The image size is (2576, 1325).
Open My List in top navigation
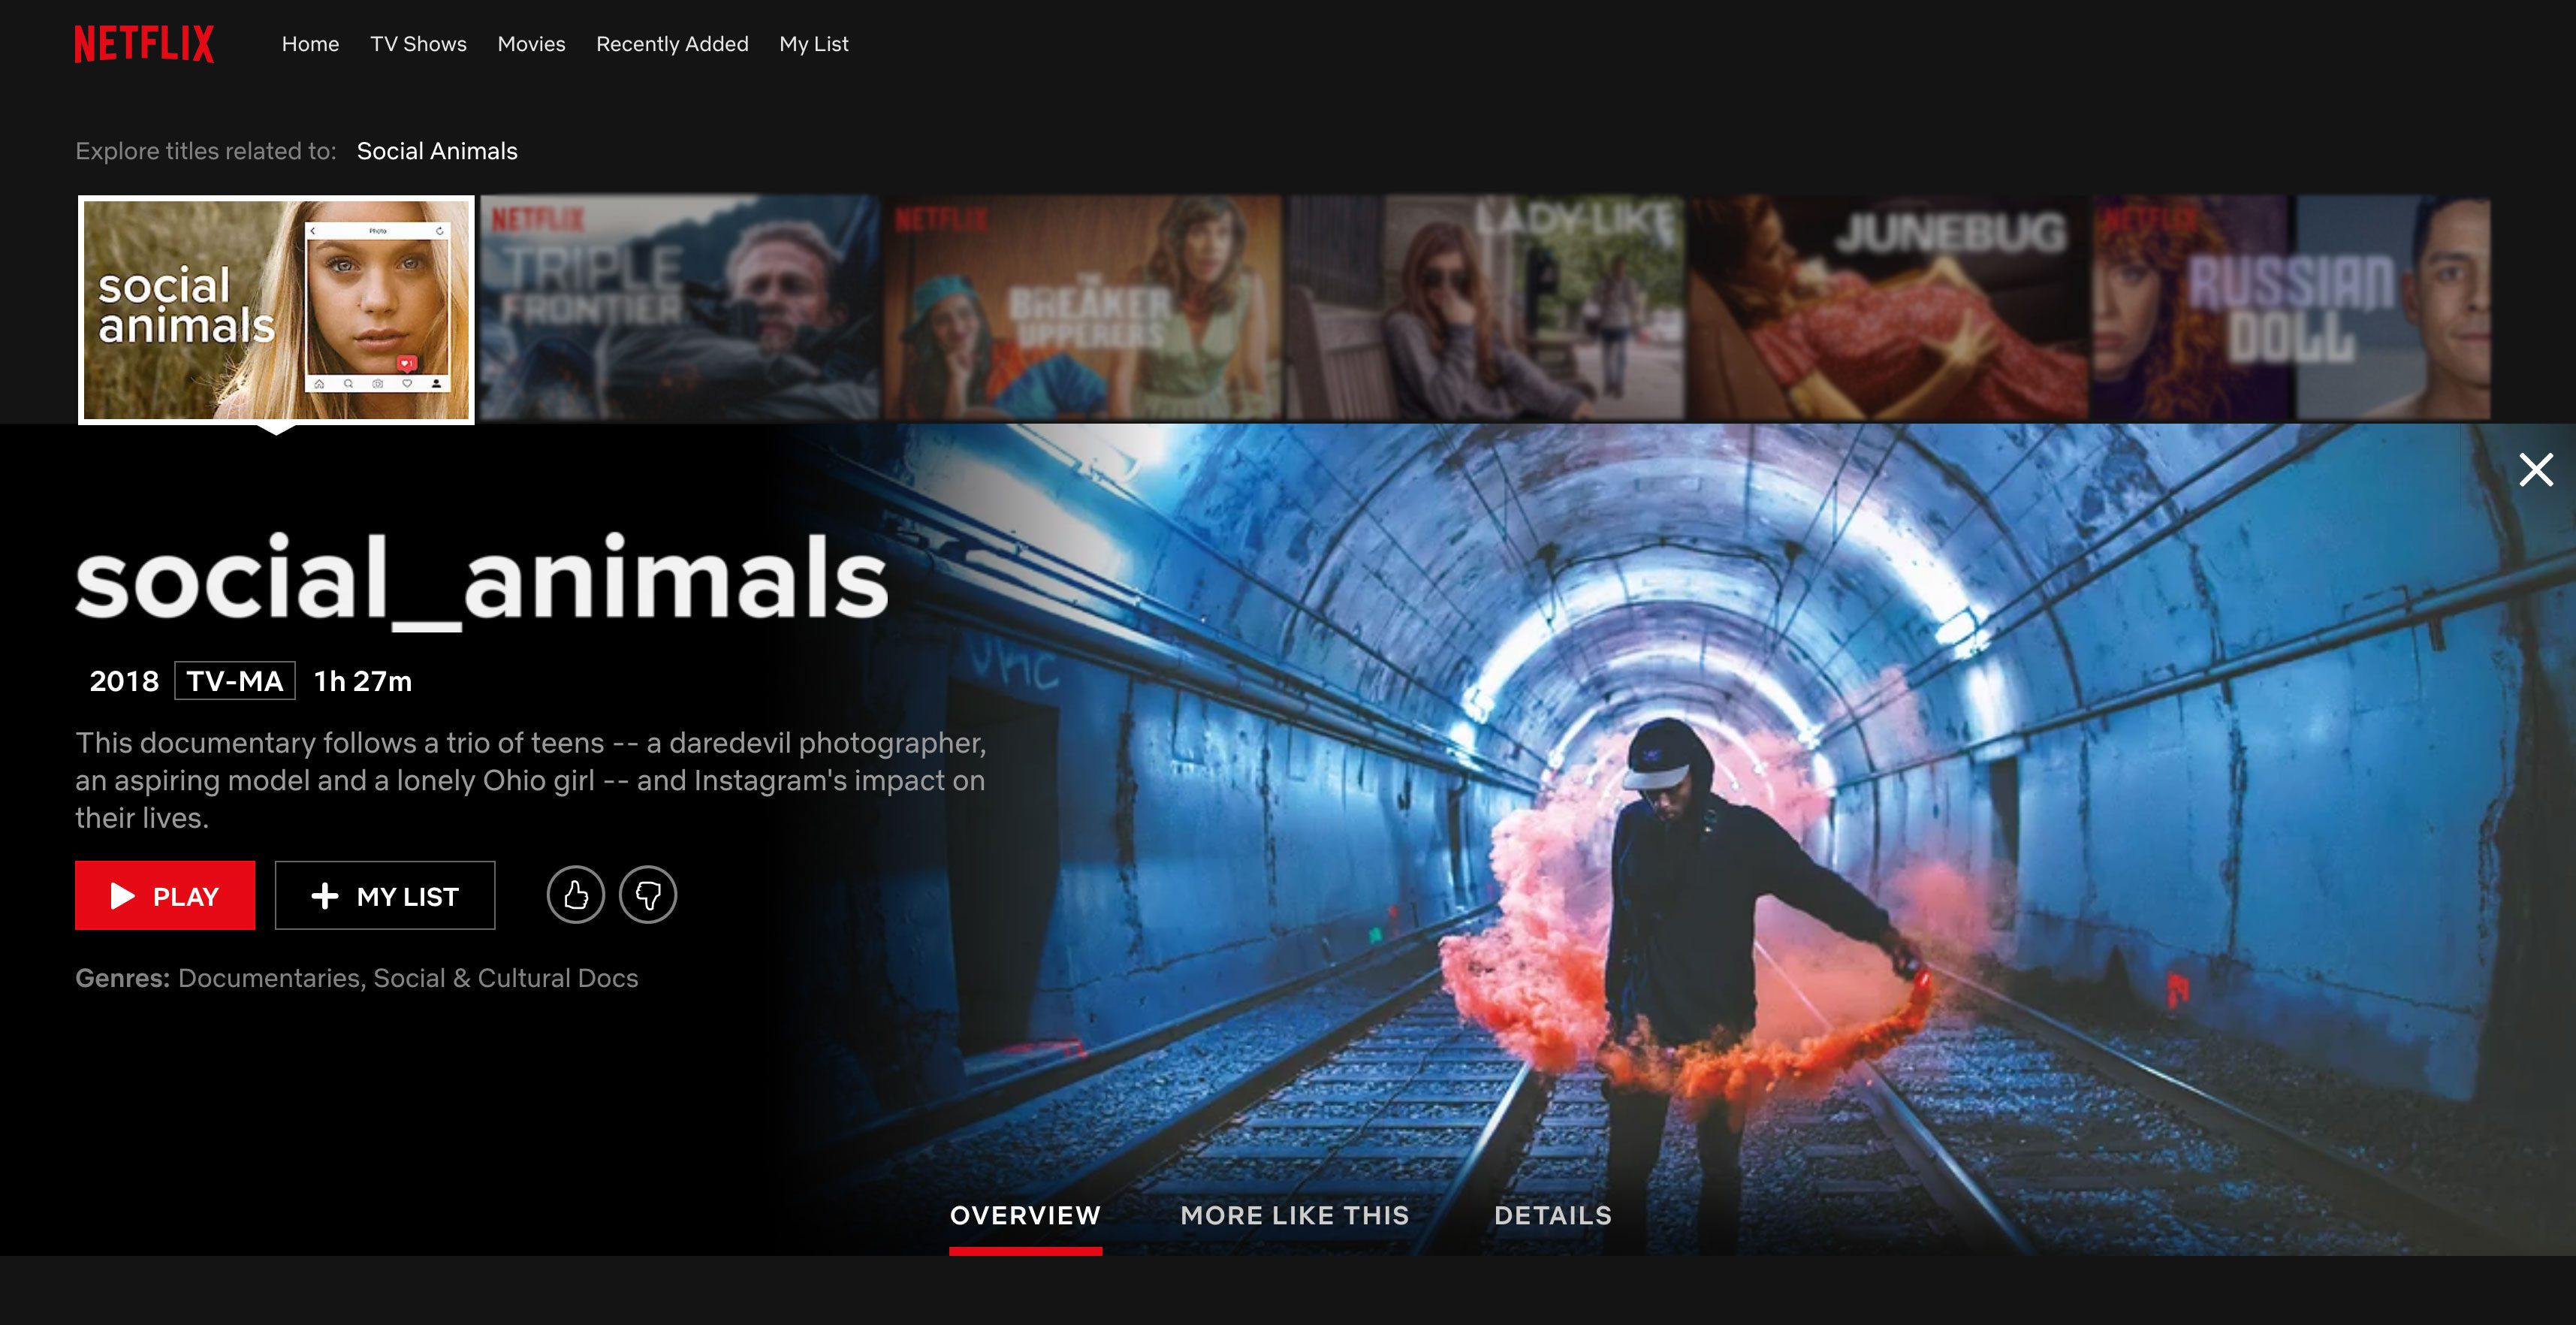(x=813, y=44)
